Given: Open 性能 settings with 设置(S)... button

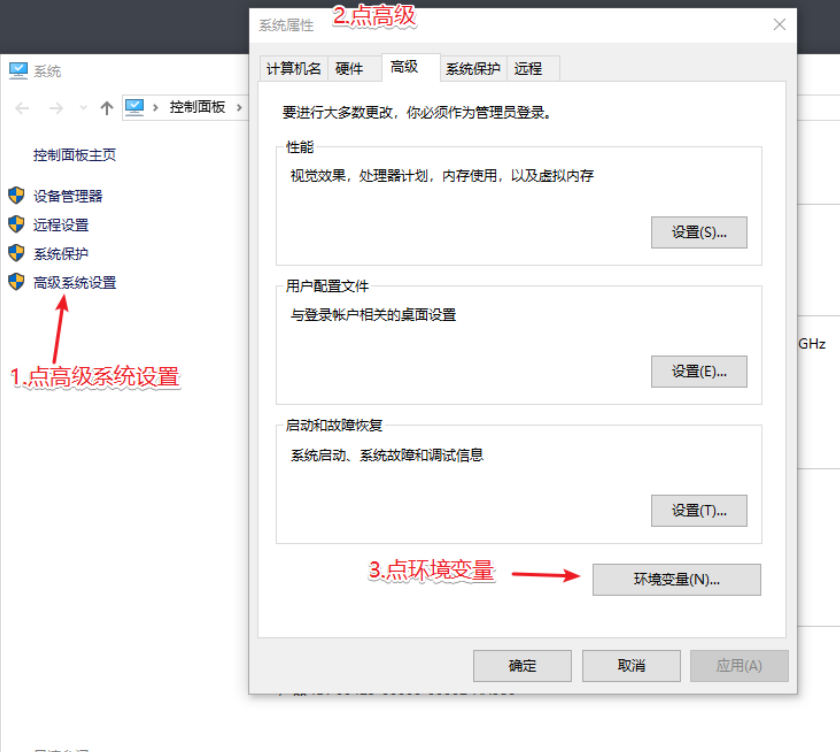Looking at the screenshot, I should [x=699, y=232].
